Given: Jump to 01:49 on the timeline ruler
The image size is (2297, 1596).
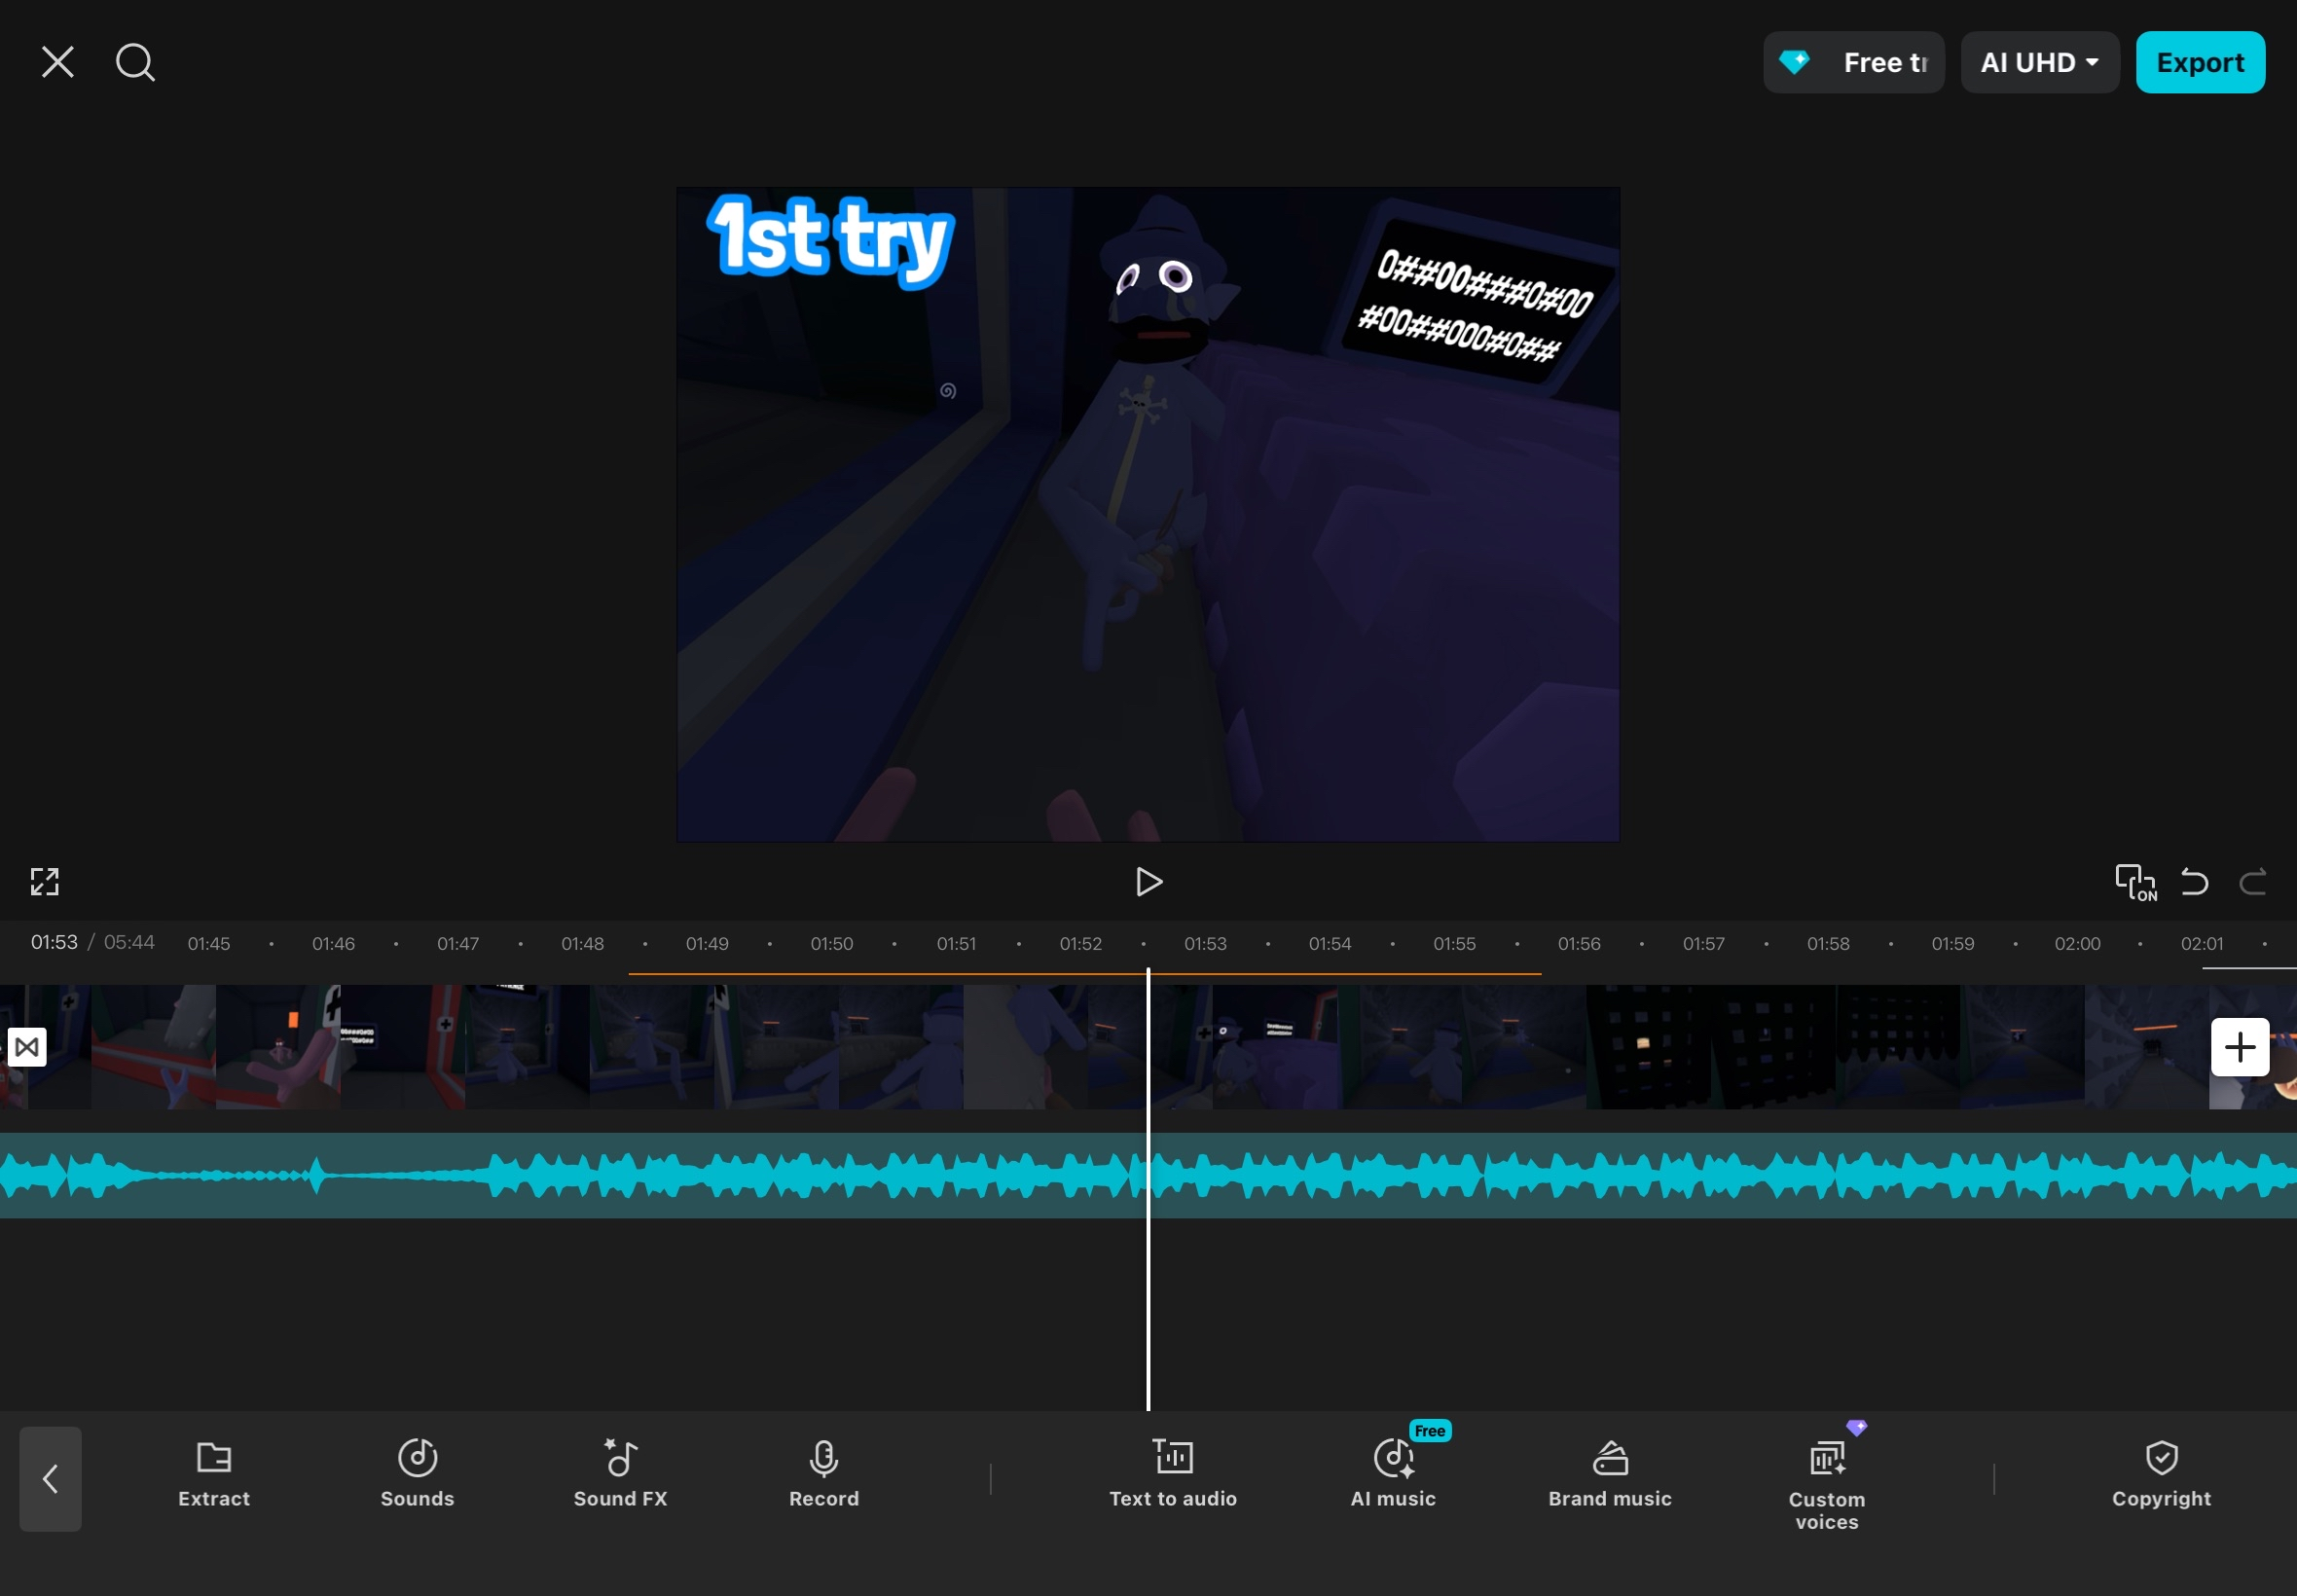Looking at the screenshot, I should pyautogui.click(x=707, y=943).
